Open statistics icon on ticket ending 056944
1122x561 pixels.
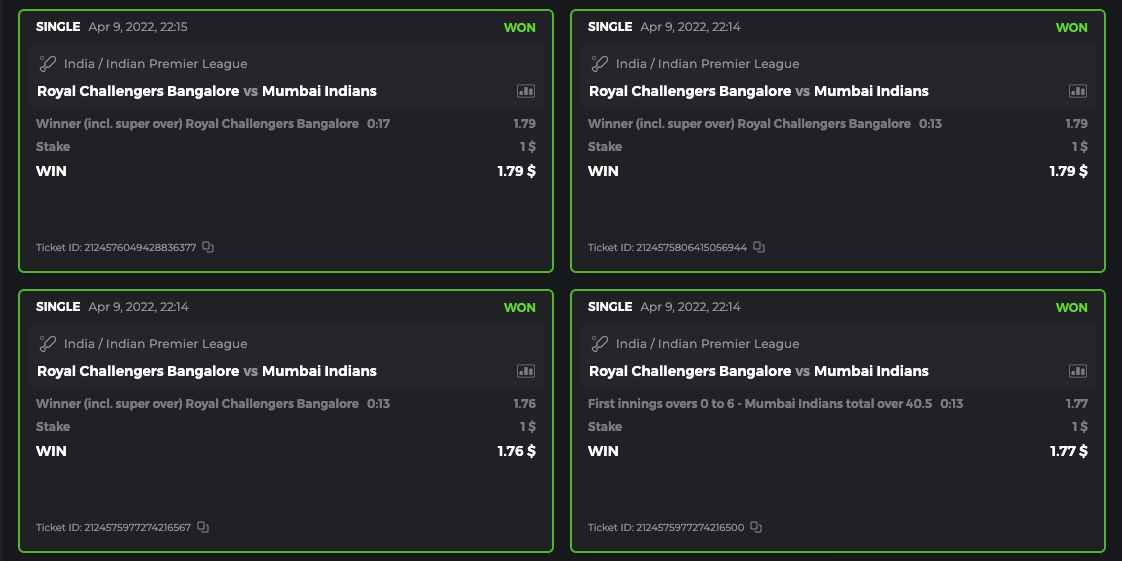click(1078, 91)
